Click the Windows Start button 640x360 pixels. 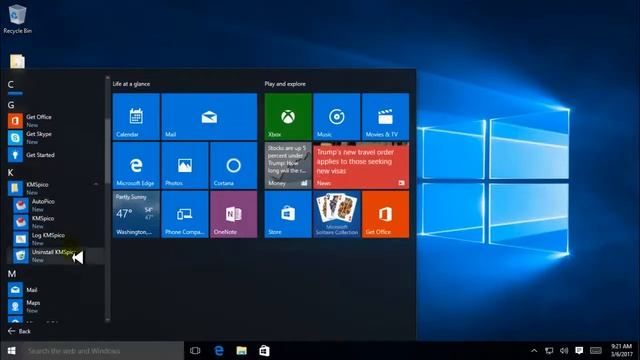point(11,351)
